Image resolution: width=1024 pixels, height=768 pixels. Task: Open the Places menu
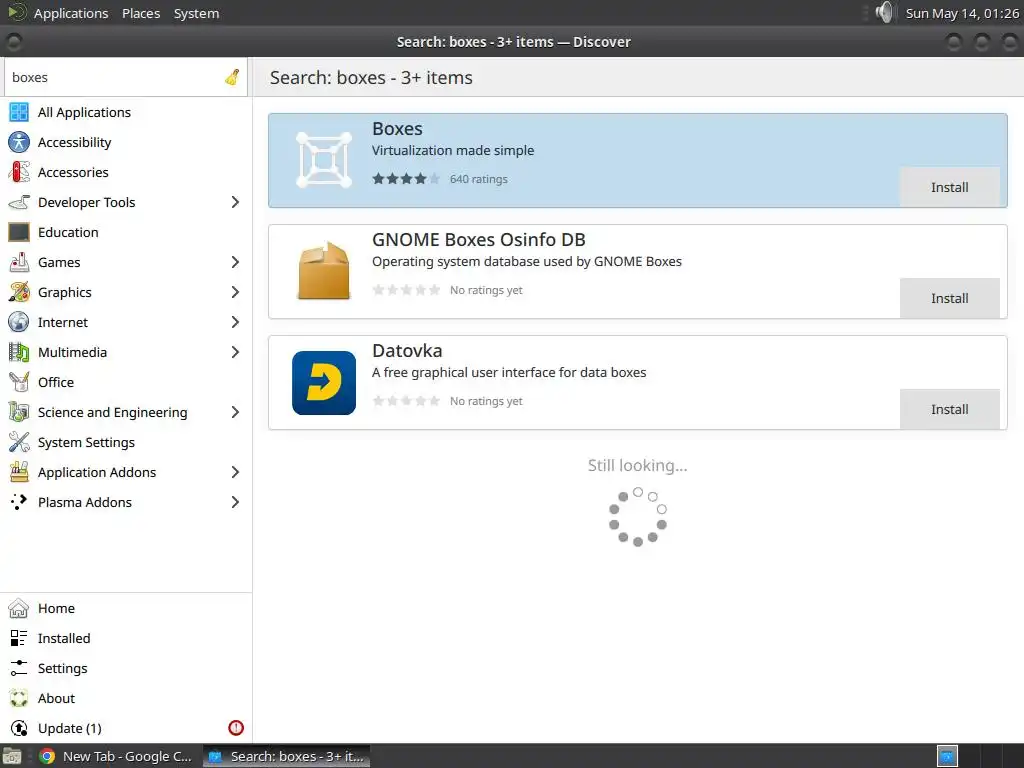coord(141,13)
